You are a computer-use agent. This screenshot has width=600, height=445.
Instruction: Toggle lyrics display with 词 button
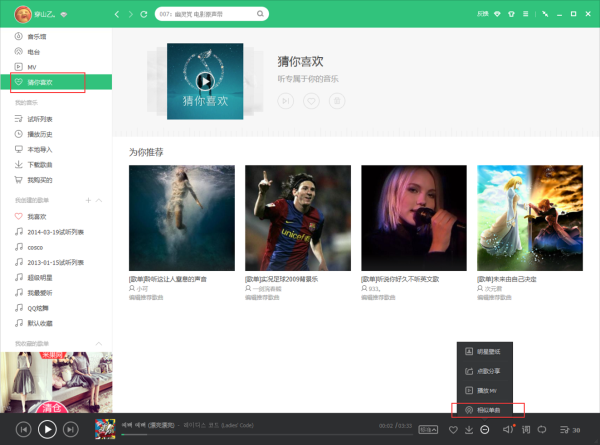(526, 430)
